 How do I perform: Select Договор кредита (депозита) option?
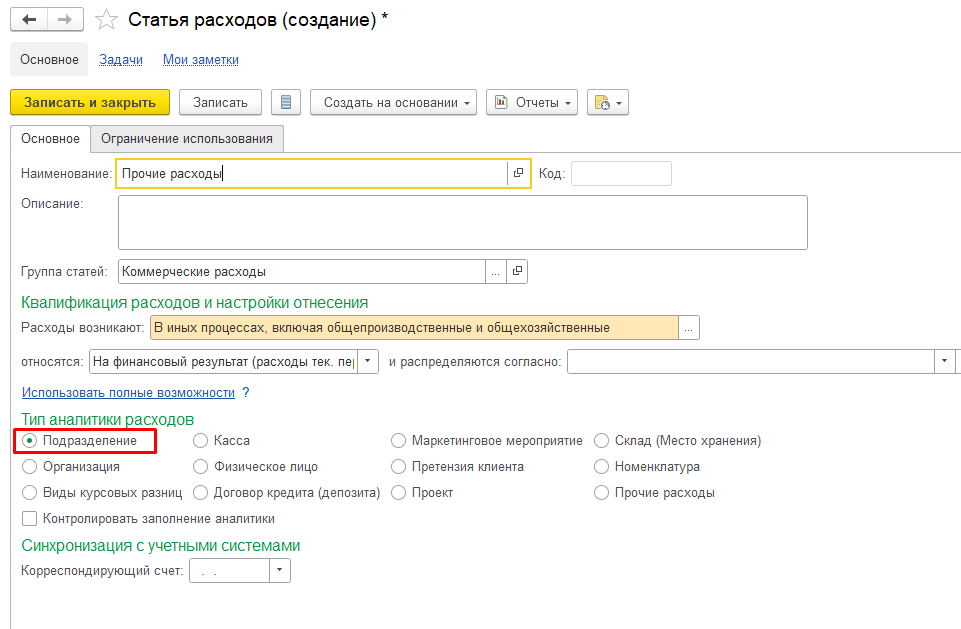point(200,492)
